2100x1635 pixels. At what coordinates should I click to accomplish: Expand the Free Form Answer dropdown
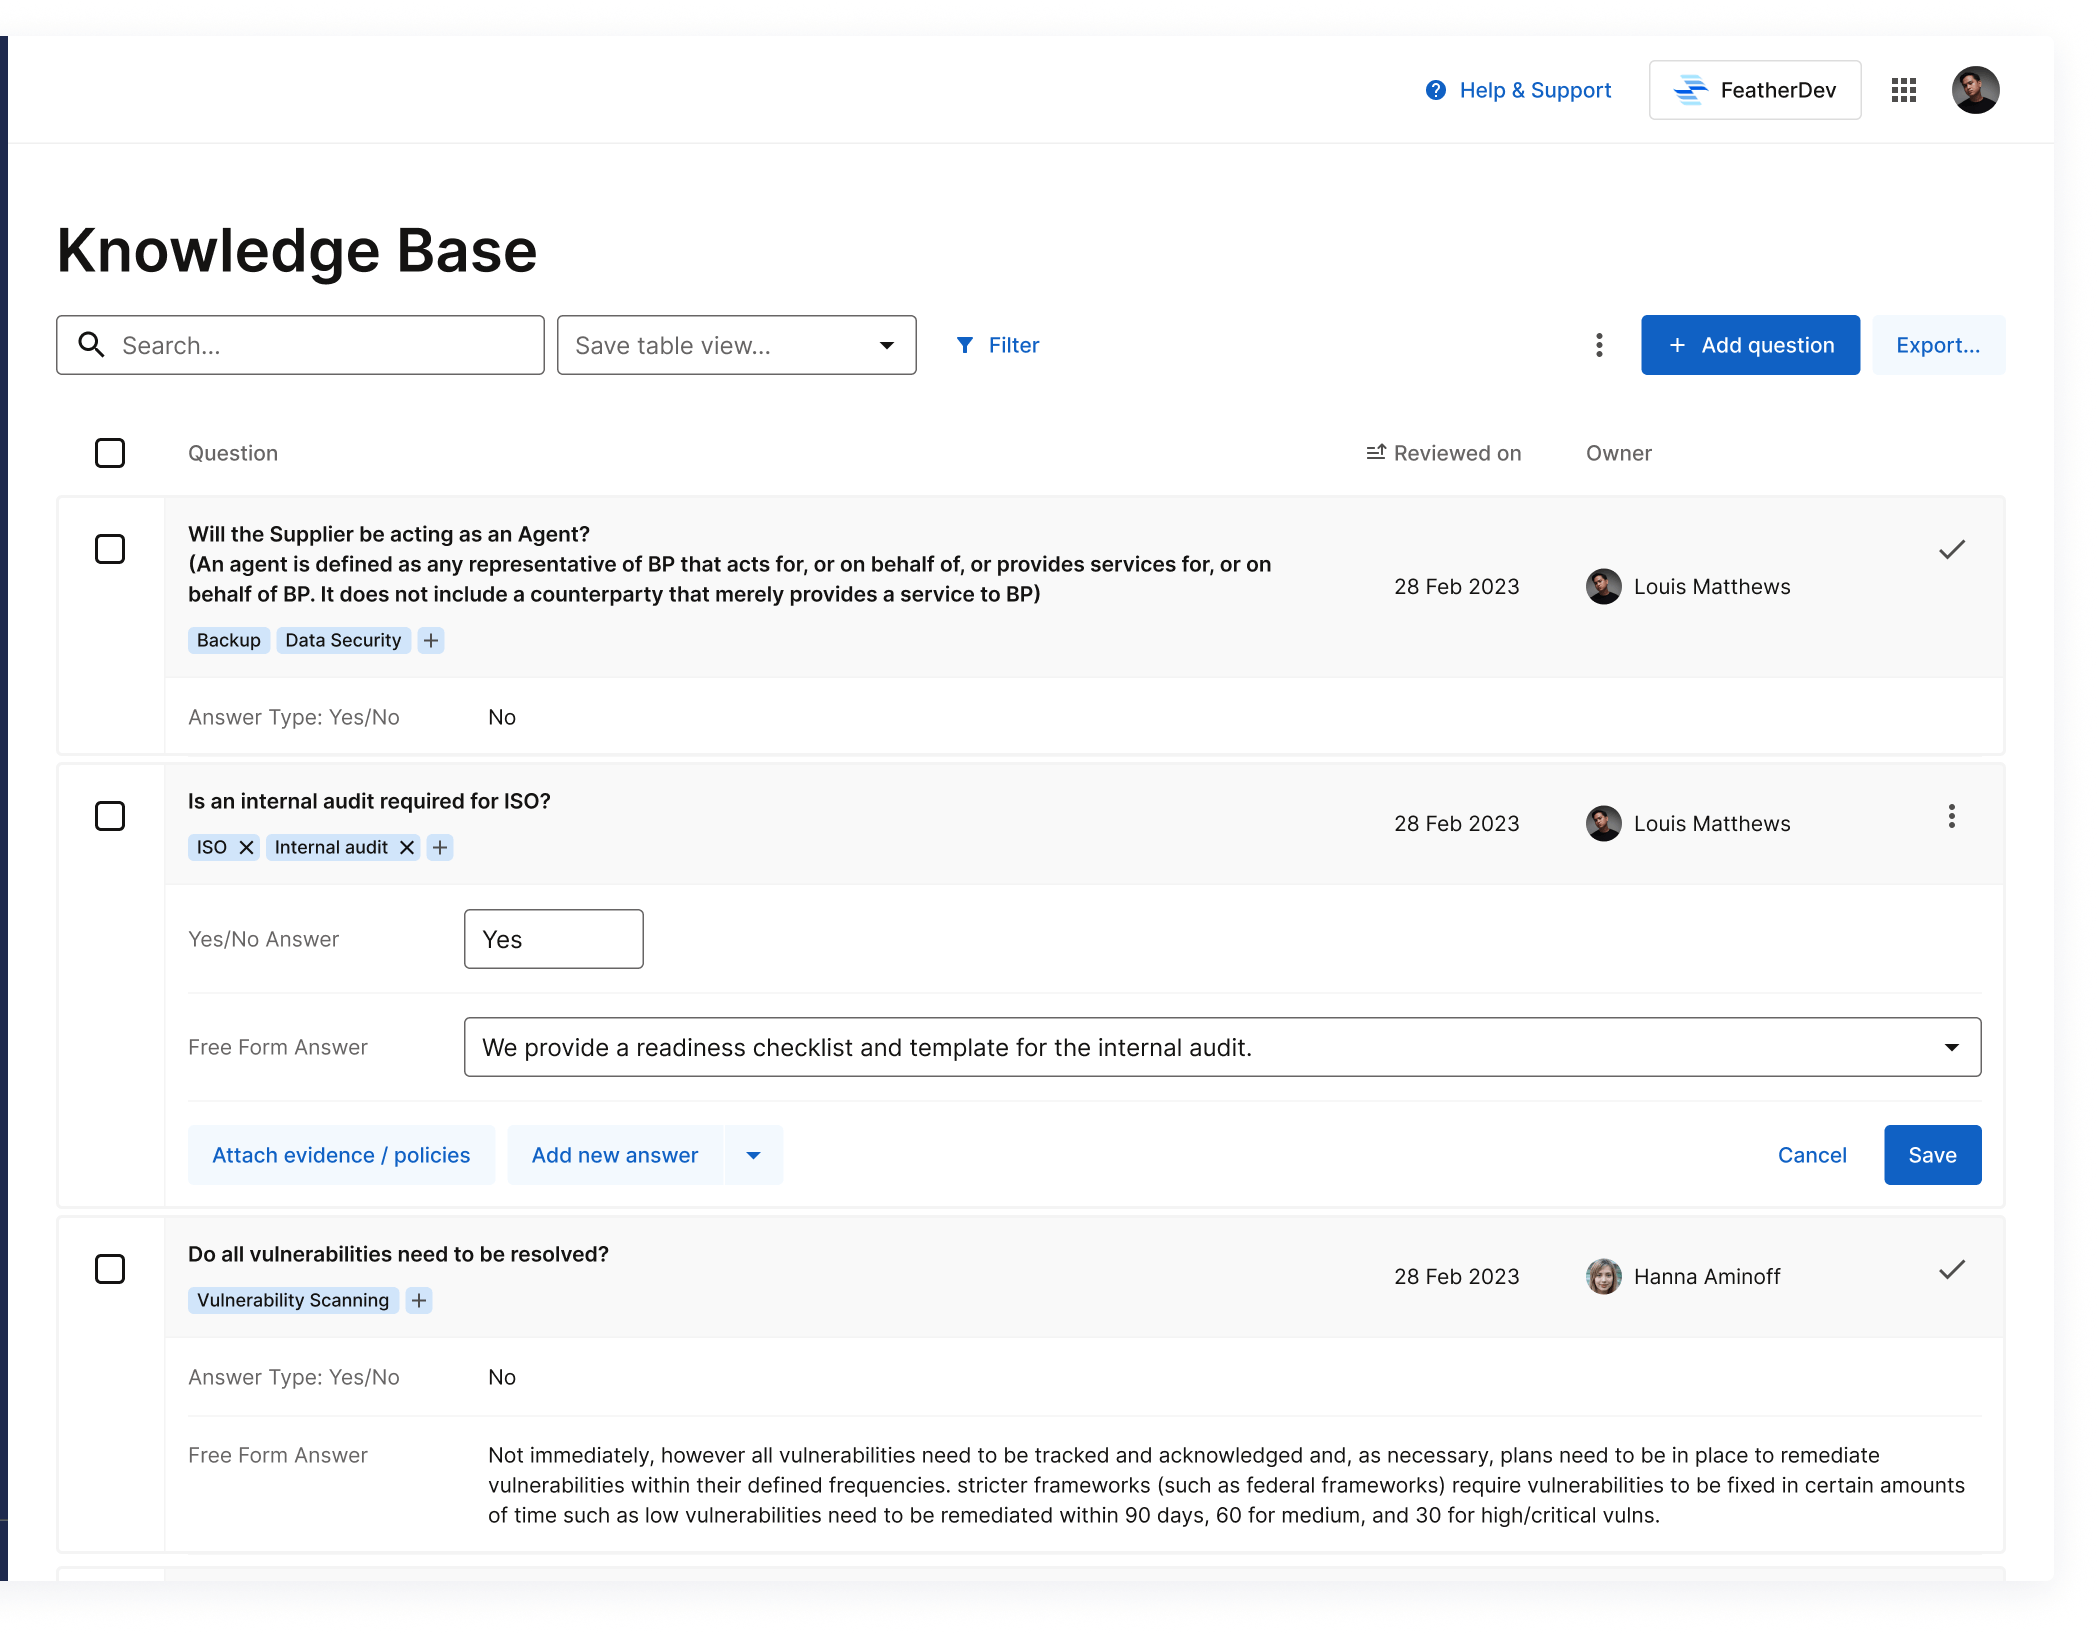(x=1950, y=1047)
